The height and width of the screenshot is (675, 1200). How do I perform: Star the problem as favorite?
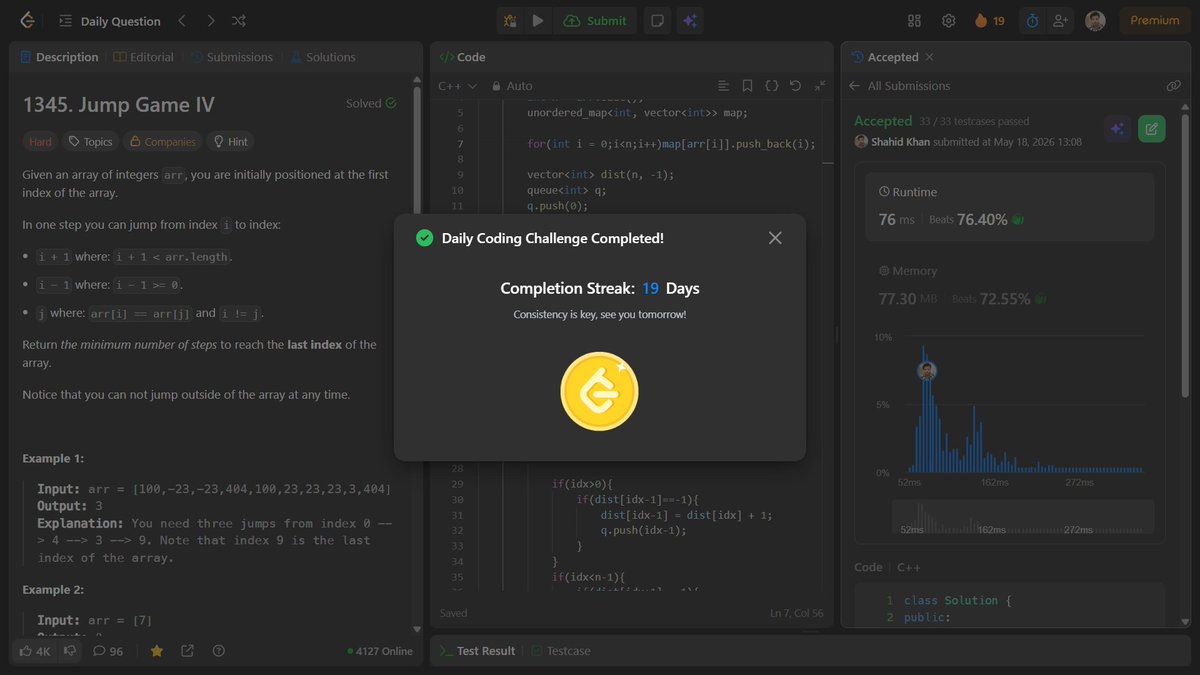pyautogui.click(x=157, y=651)
